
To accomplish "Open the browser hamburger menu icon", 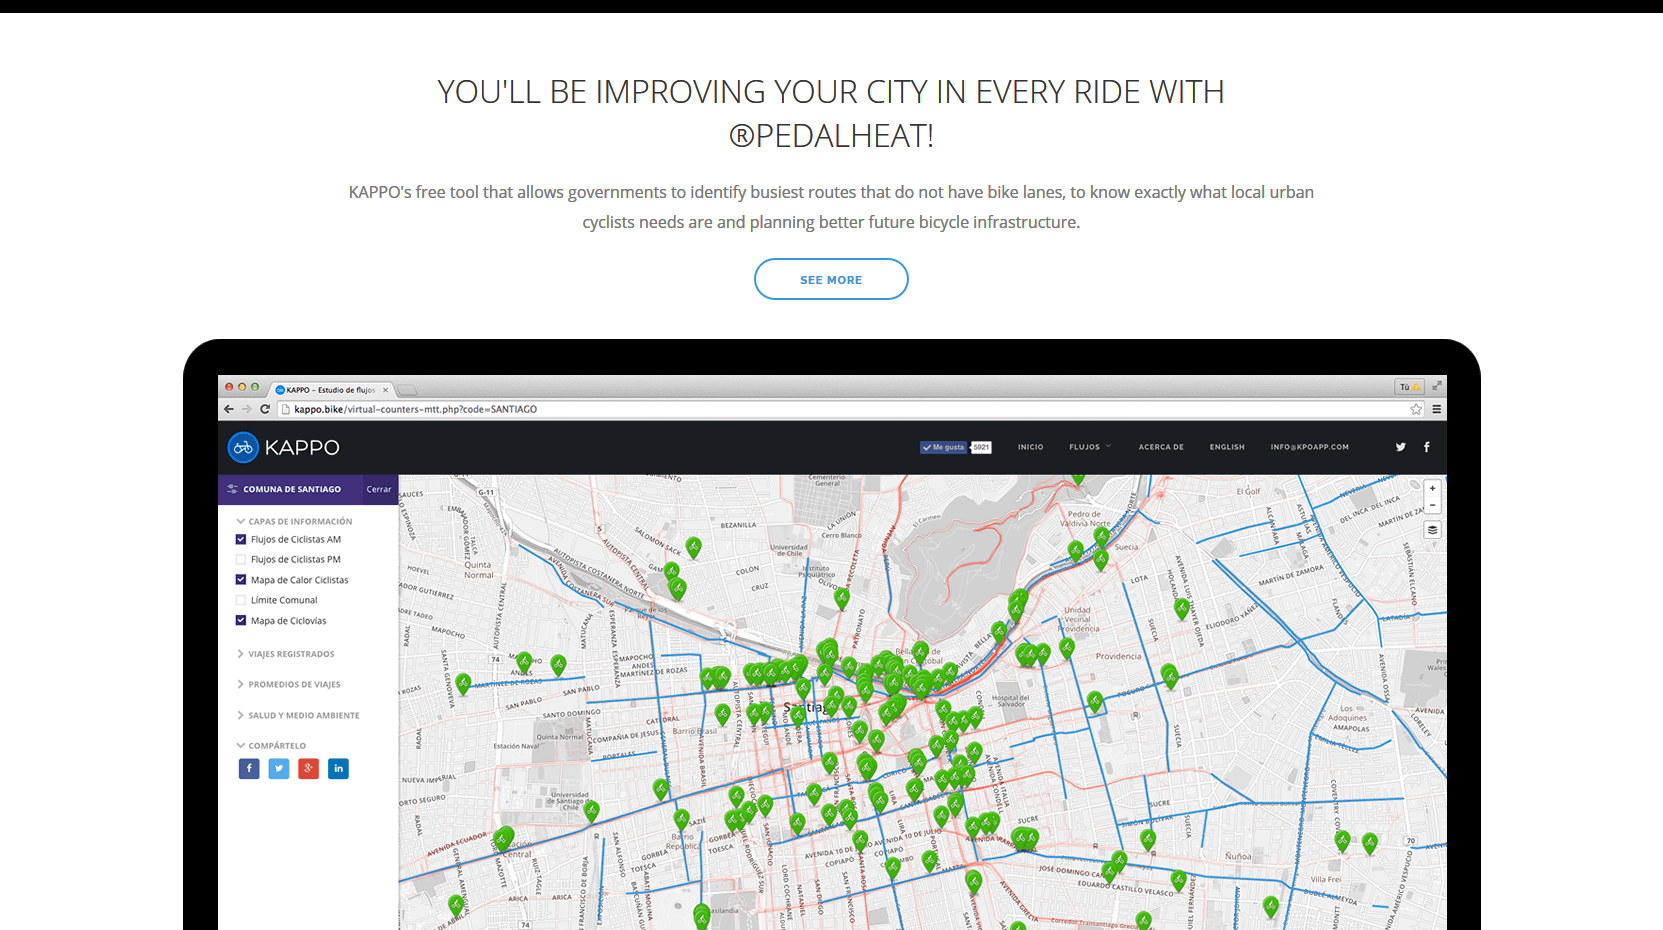I will (x=1437, y=409).
